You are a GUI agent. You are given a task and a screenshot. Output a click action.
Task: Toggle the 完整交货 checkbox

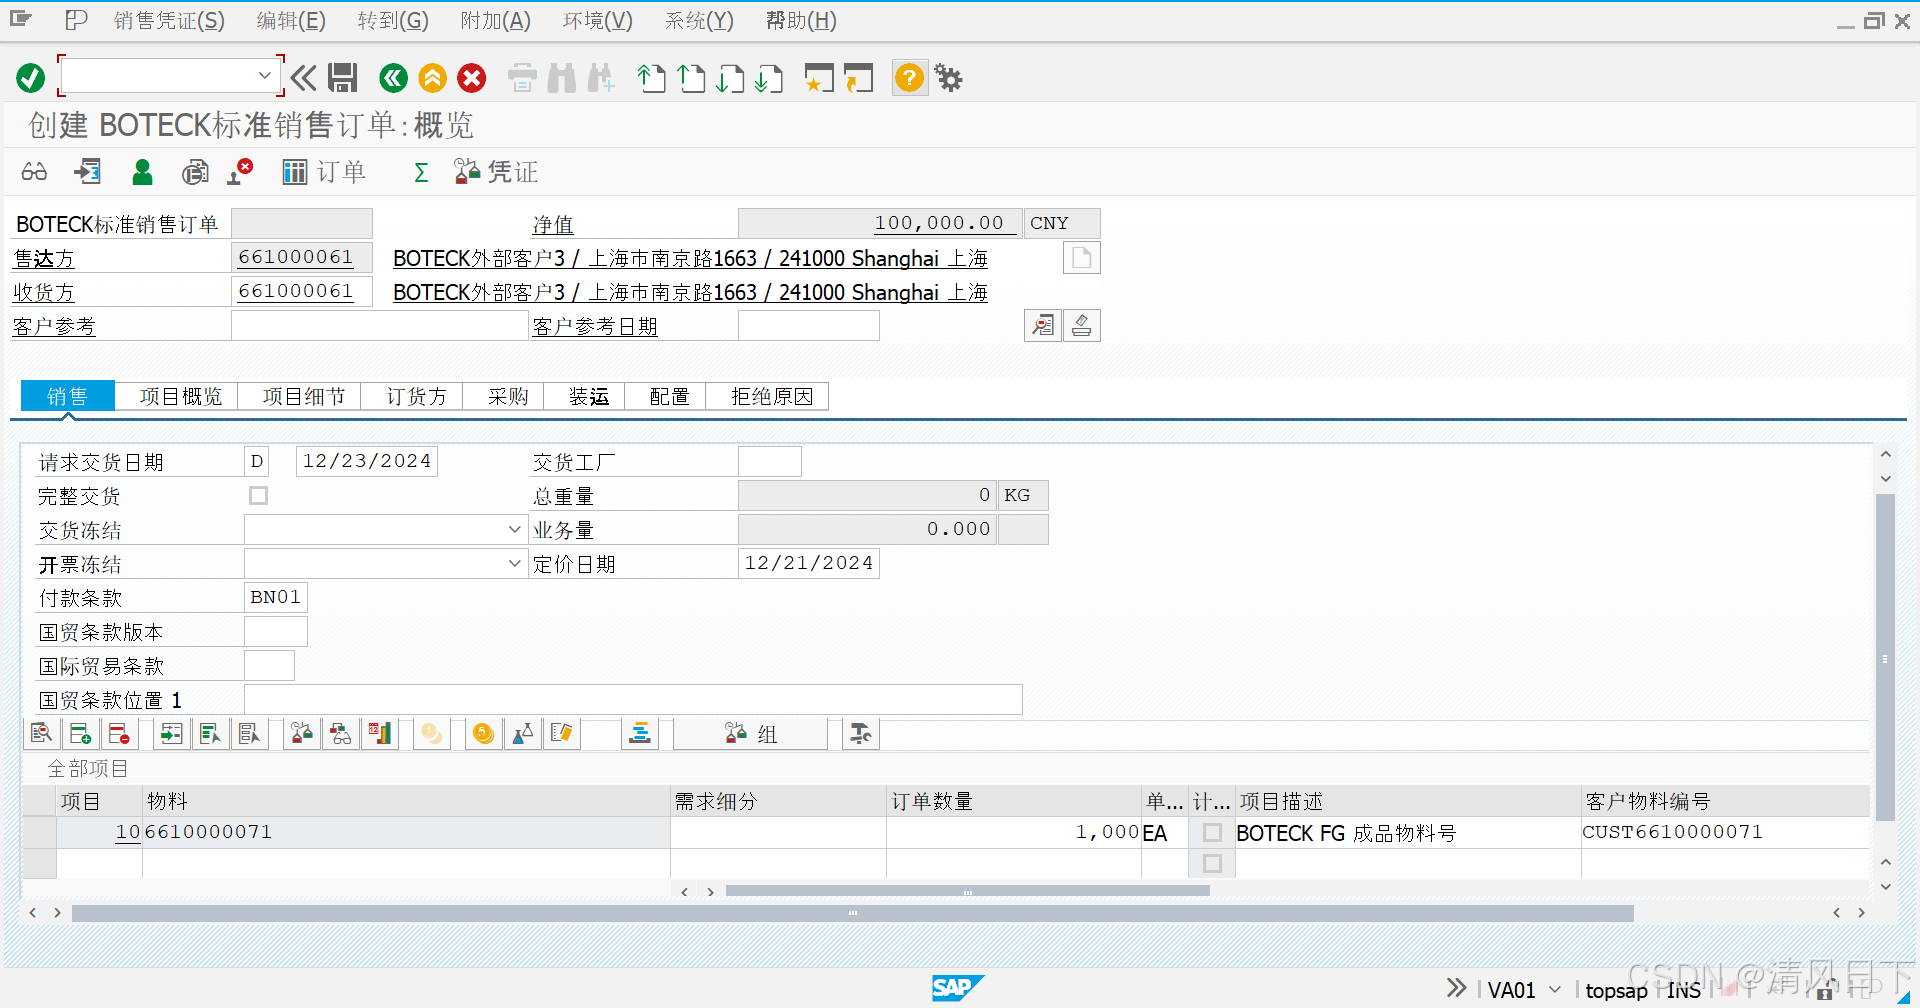(x=259, y=496)
